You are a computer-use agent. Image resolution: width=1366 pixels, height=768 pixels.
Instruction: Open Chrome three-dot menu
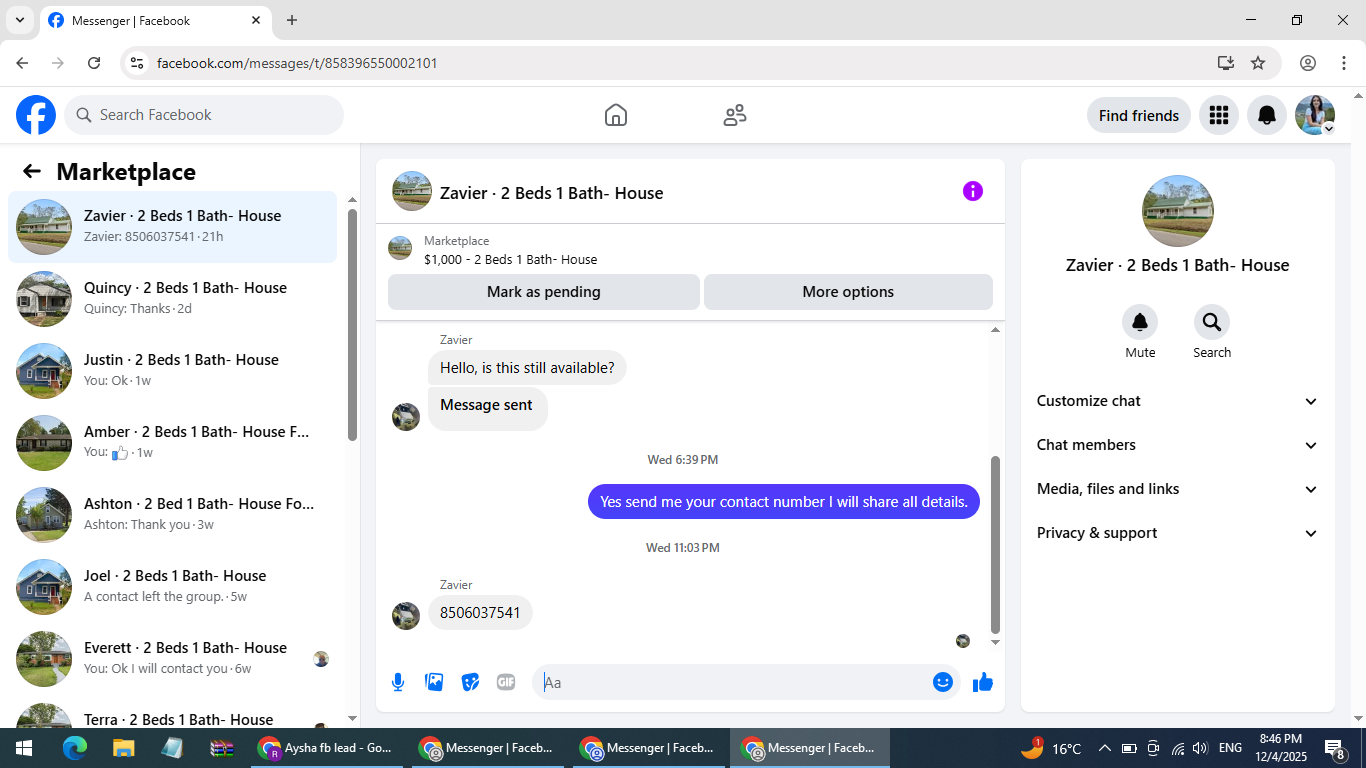[1344, 63]
